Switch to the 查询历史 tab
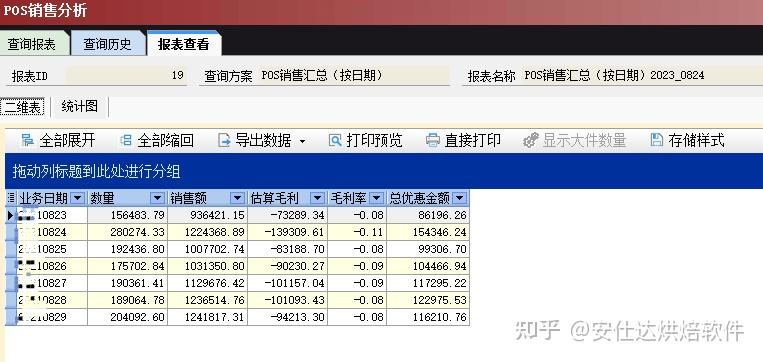Viewport: 763px width, 362px height. coord(108,44)
